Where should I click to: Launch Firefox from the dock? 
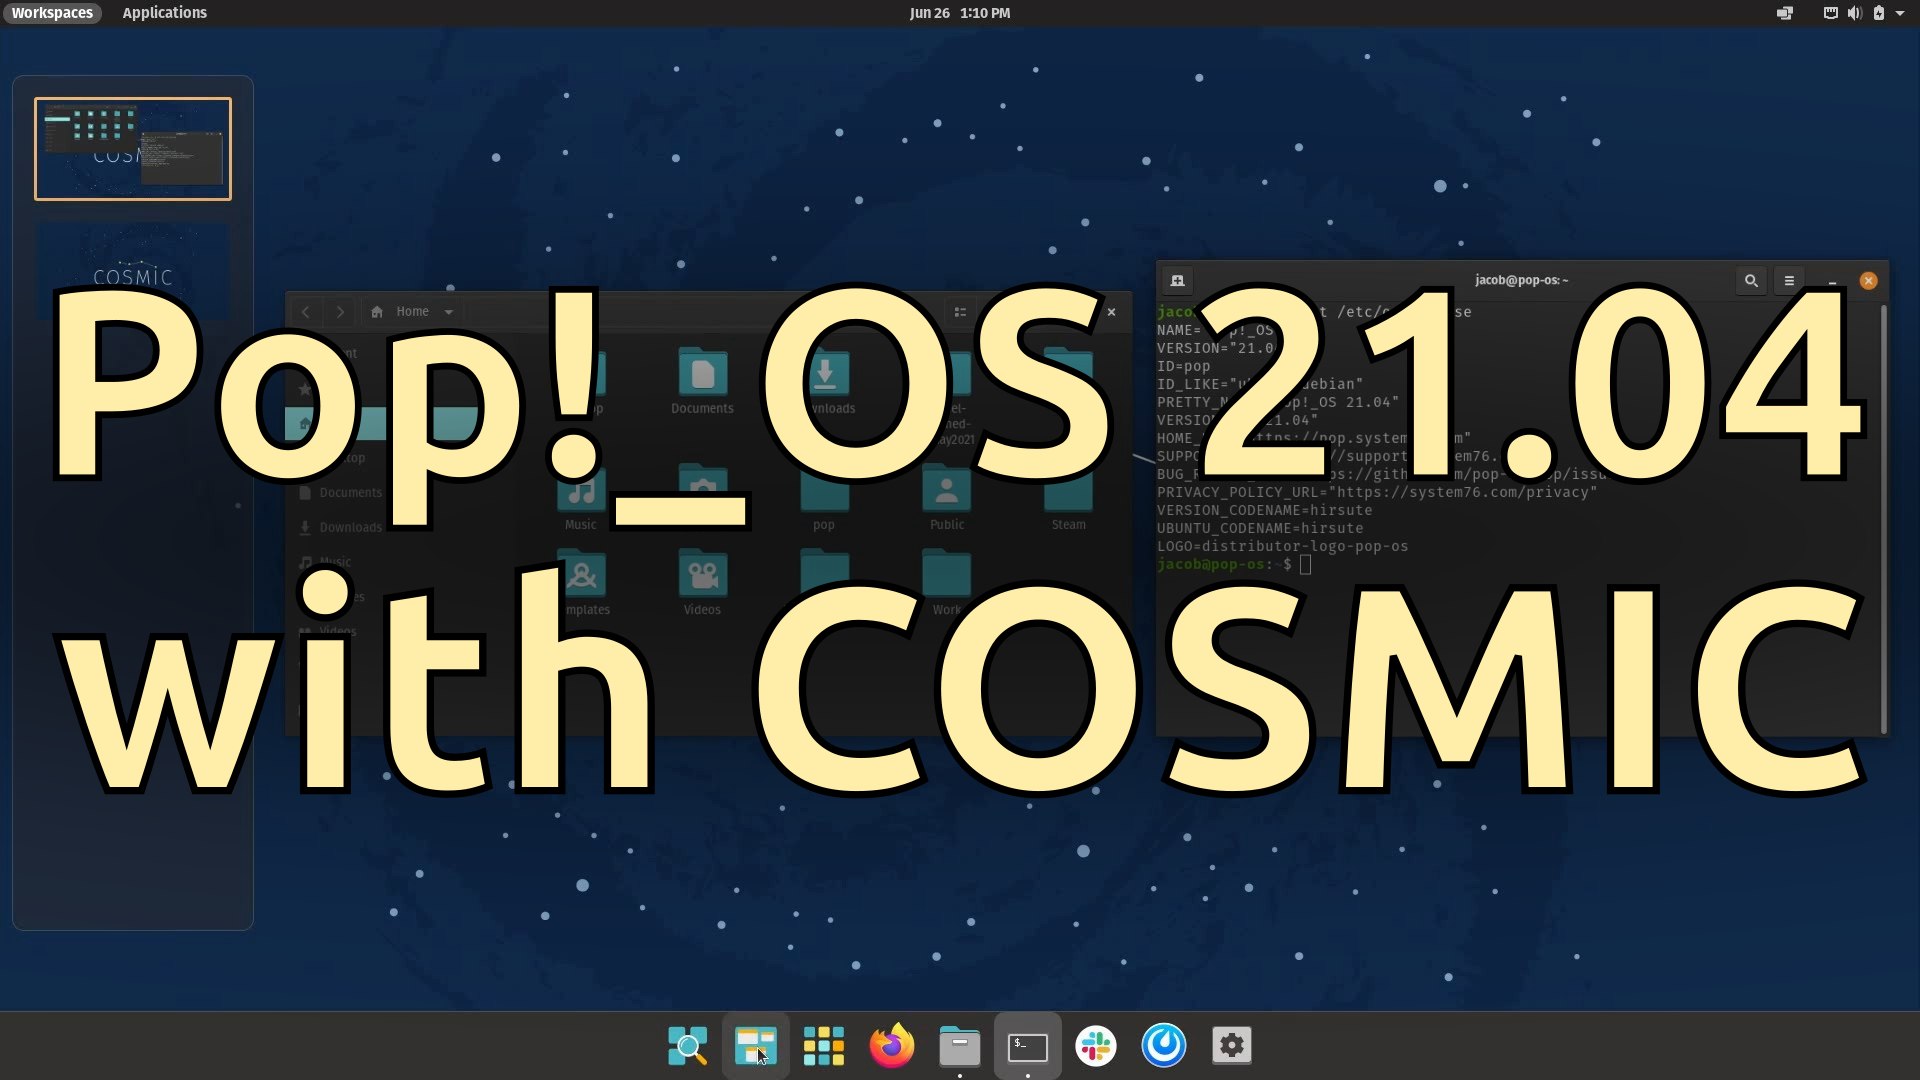891,1045
